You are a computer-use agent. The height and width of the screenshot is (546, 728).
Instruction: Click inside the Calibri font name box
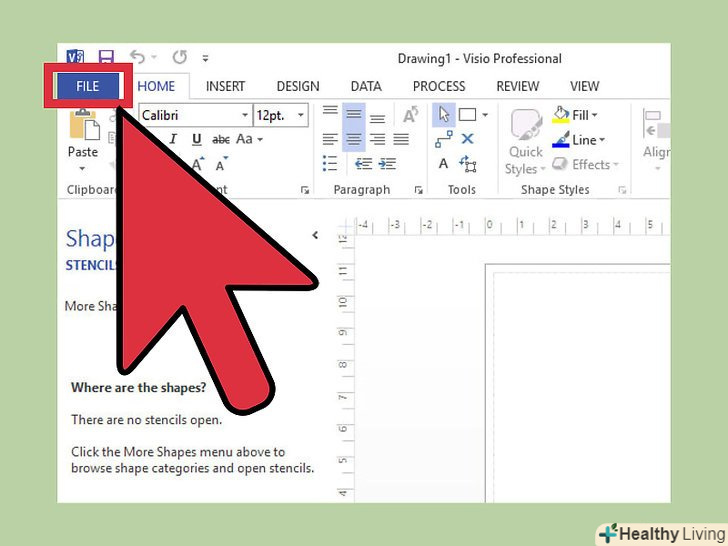click(x=189, y=115)
